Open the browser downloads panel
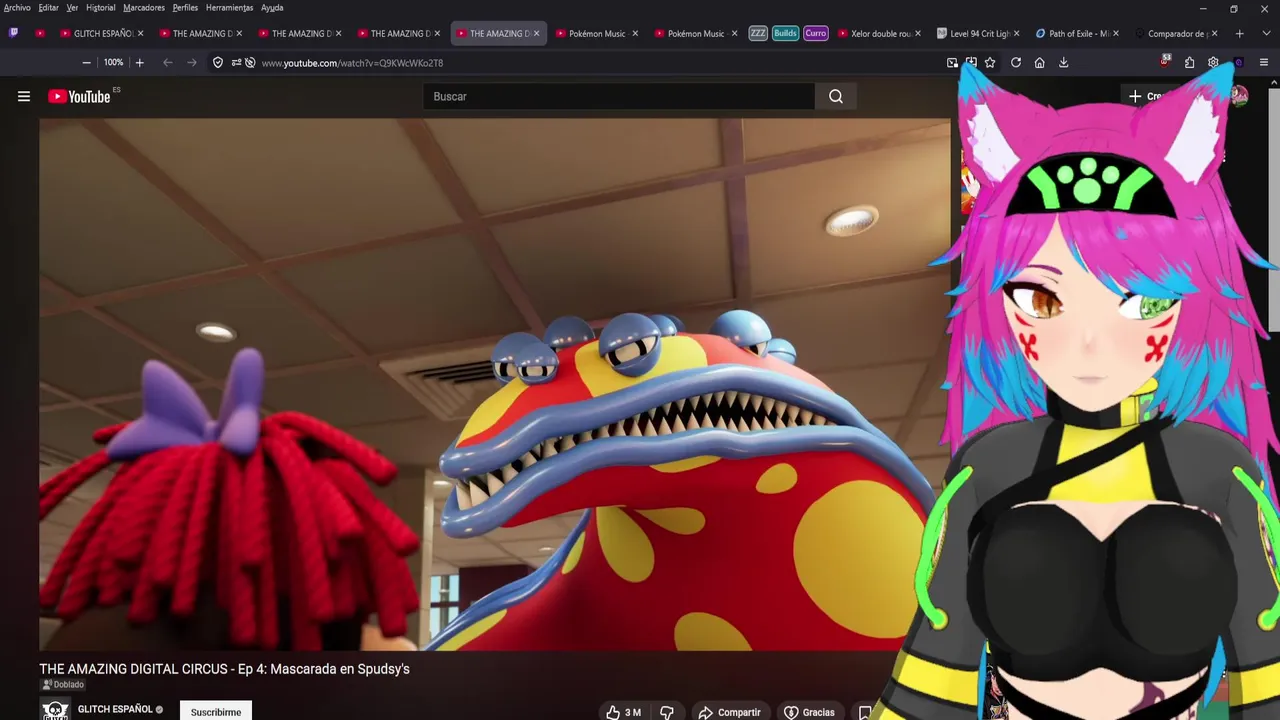 pos(1064,63)
